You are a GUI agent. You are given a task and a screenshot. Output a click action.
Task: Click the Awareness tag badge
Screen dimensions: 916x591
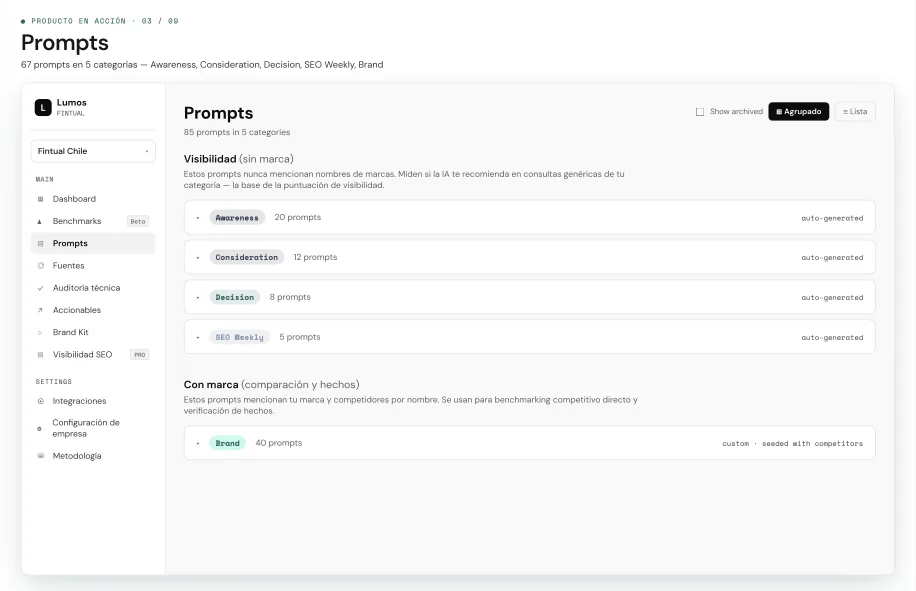point(237,218)
